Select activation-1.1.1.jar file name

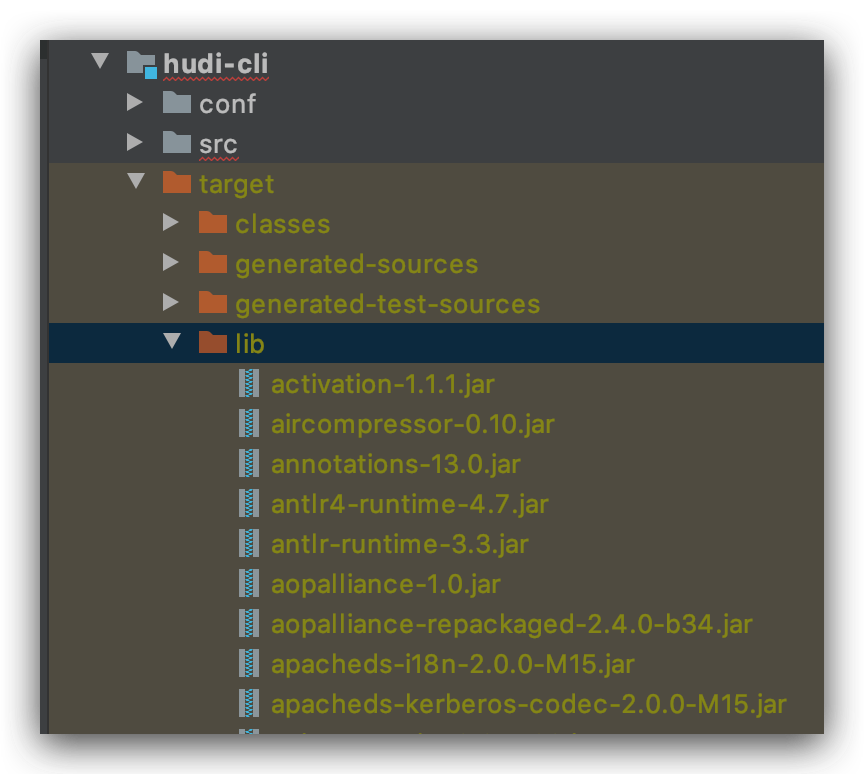point(383,385)
